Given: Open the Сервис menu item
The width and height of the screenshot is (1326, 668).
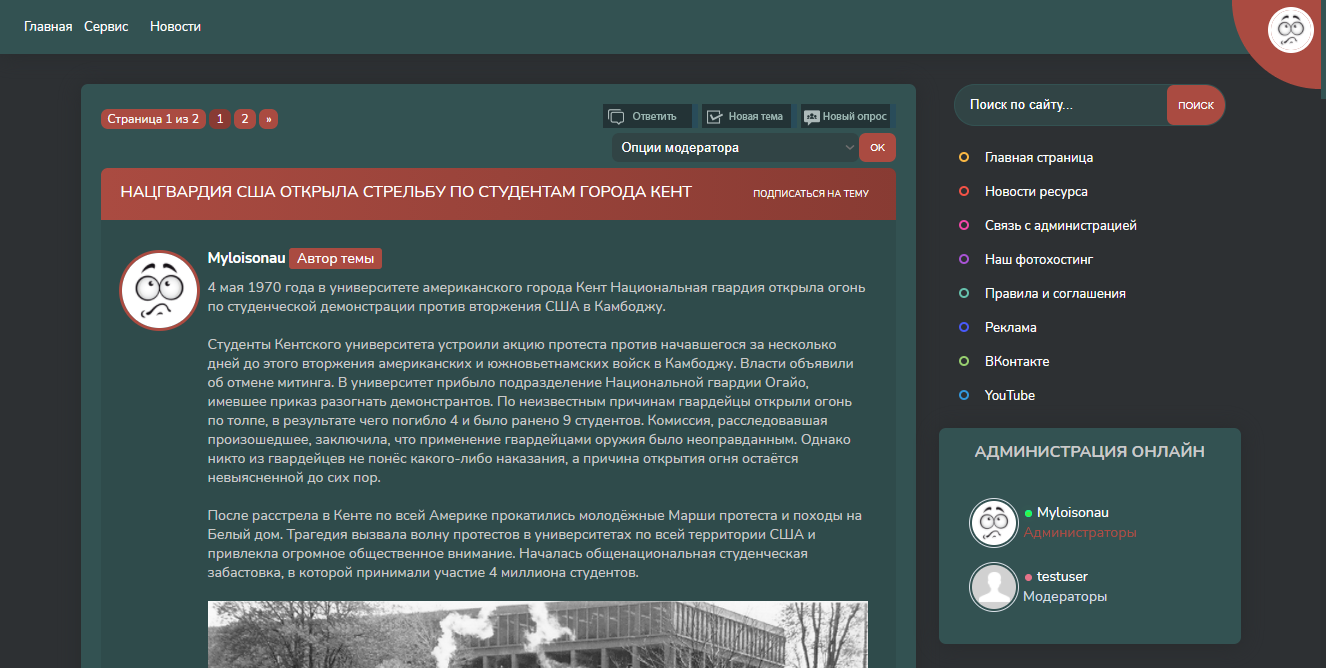Looking at the screenshot, I should pyautogui.click(x=106, y=27).
